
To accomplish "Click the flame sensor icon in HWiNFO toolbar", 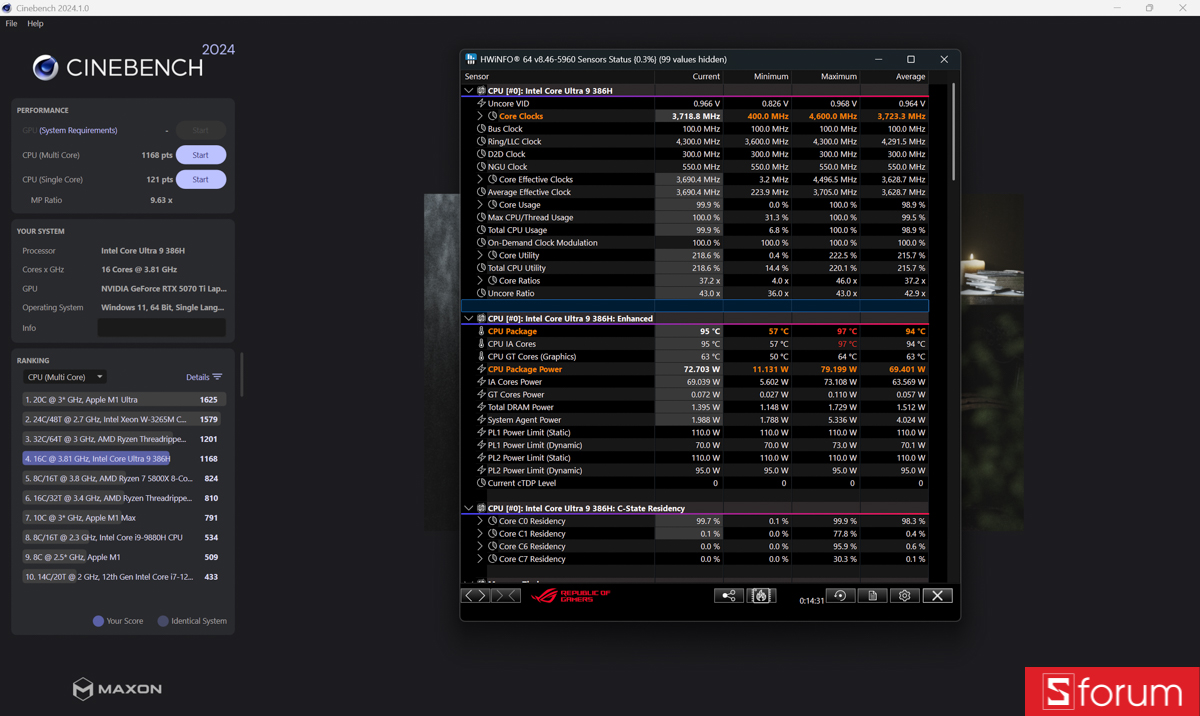I will tap(761, 596).
